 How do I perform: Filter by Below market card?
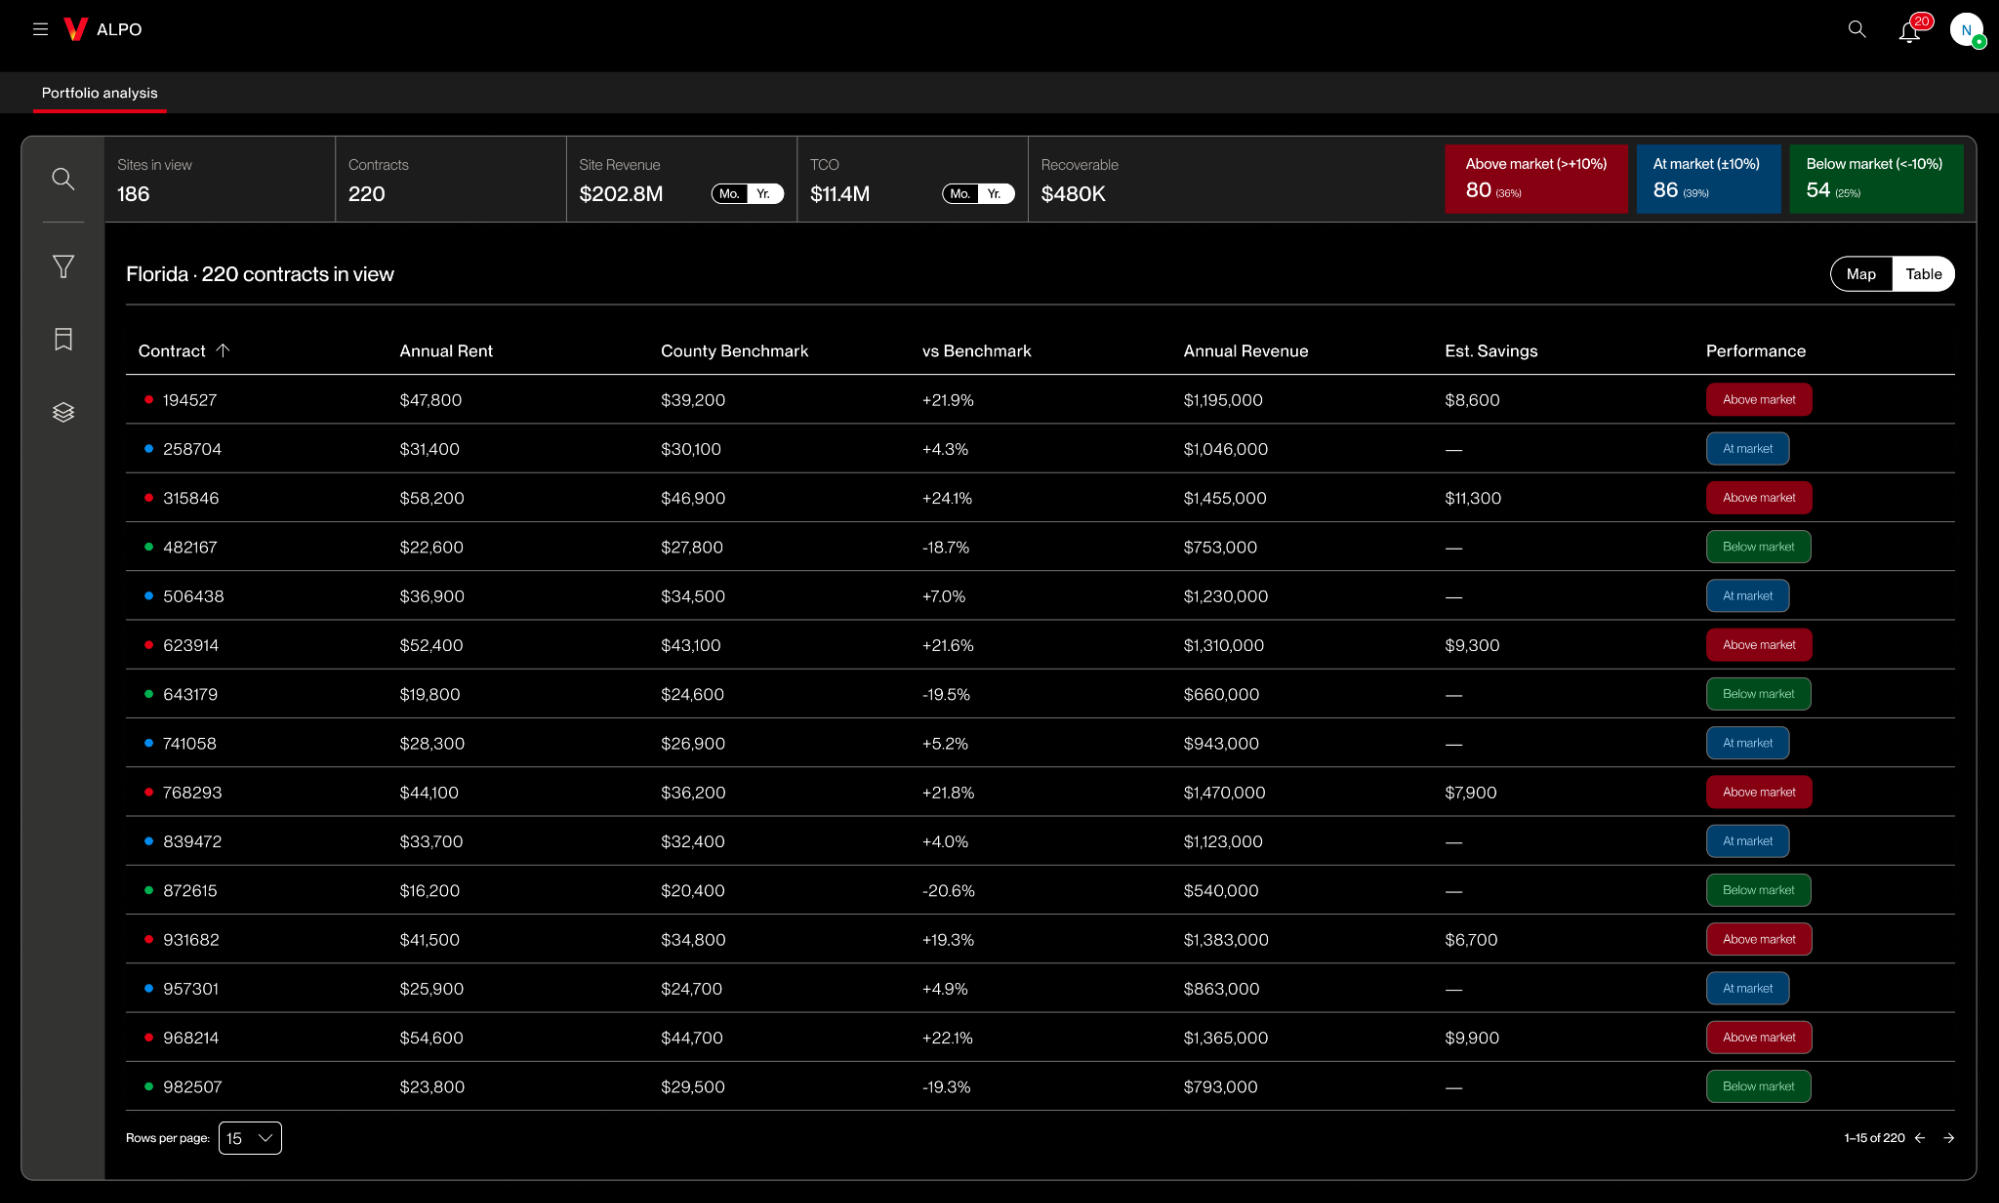click(1876, 178)
